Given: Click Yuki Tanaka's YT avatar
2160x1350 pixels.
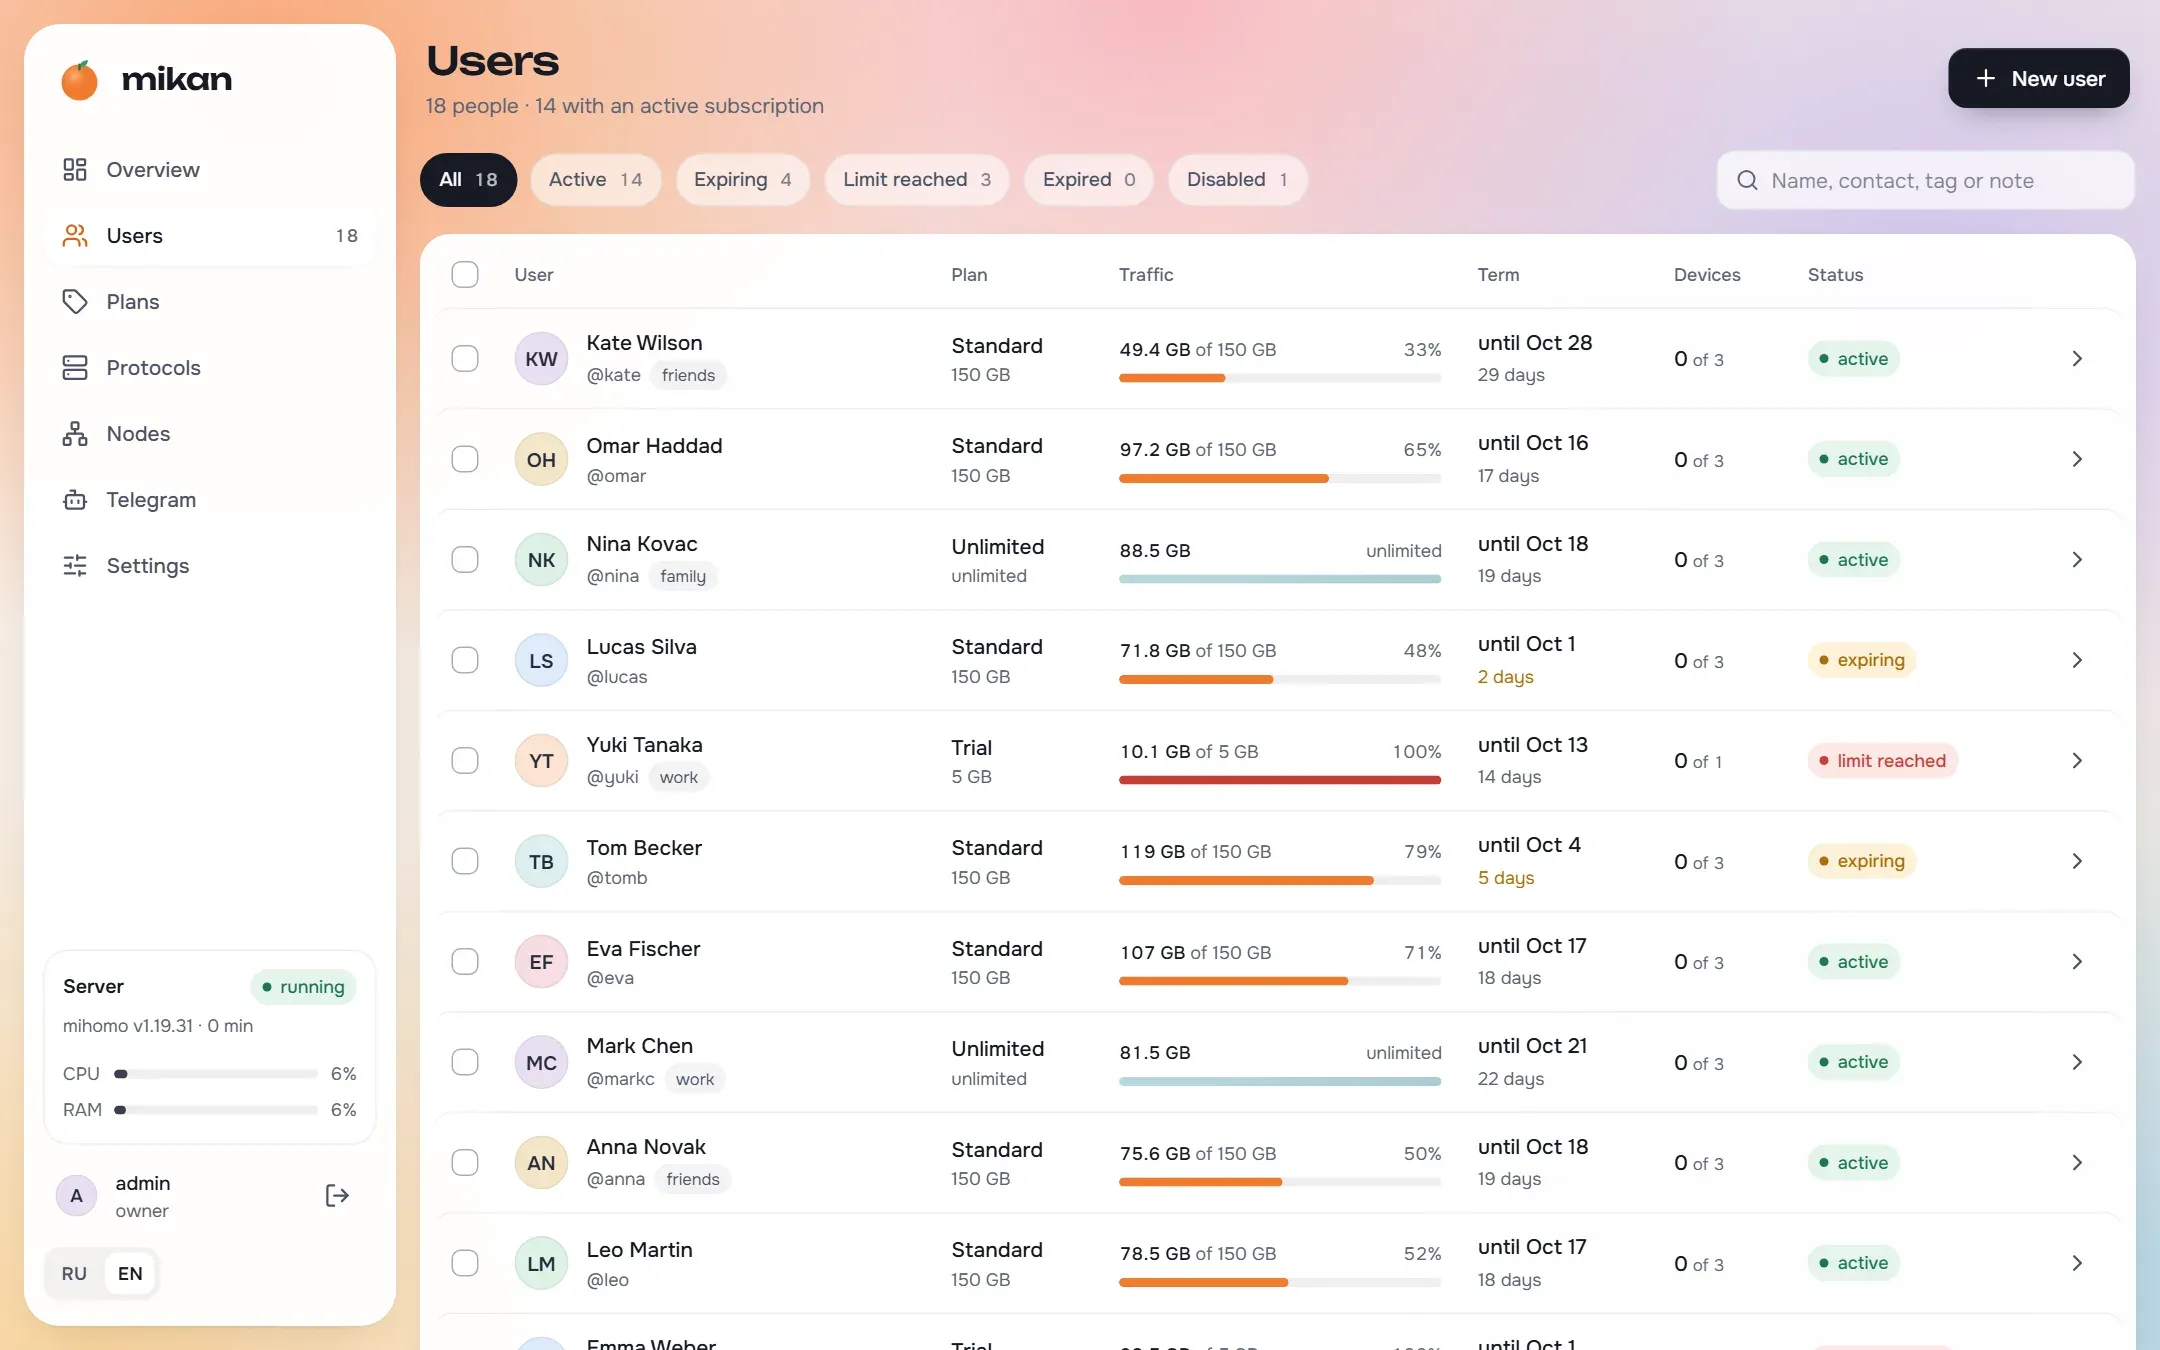Looking at the screenshot, I should coord(541,760).
